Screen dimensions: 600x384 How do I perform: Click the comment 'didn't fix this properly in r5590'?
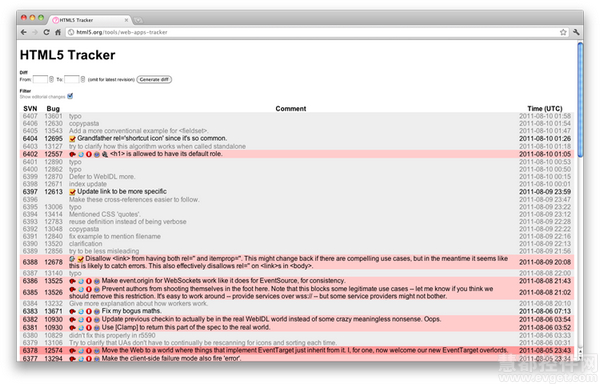(112, 335)
